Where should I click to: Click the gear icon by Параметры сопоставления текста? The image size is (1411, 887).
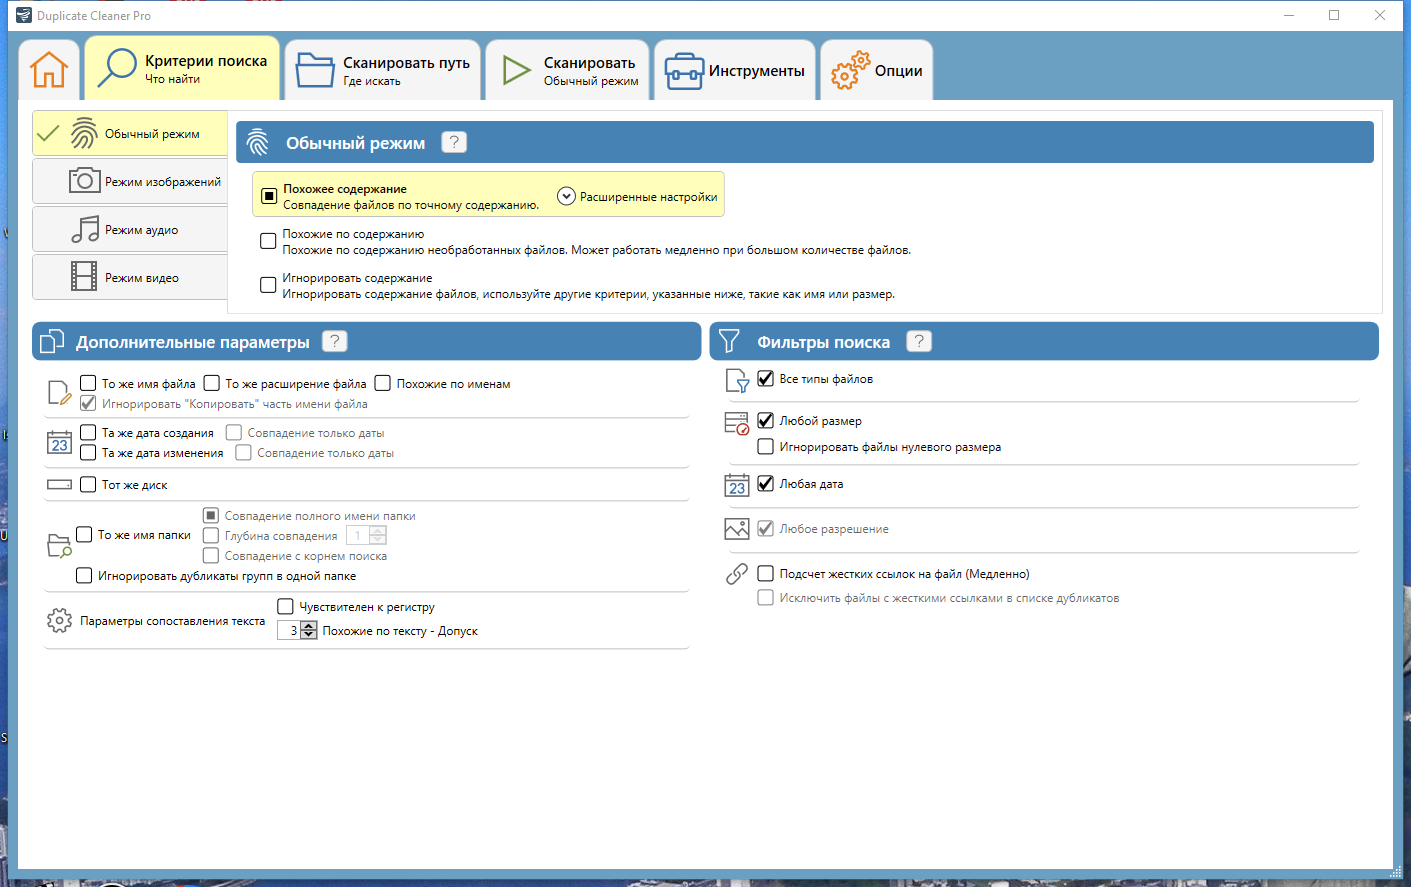pos(59,620)
